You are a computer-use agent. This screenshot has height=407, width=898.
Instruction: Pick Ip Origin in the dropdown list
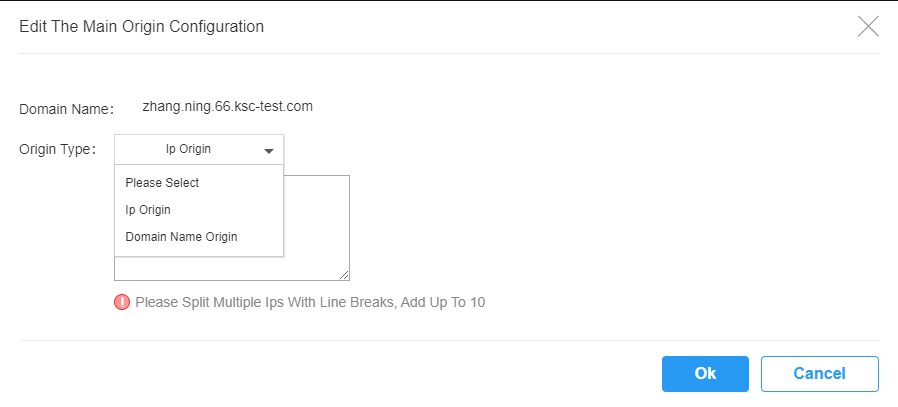(148, 210)
